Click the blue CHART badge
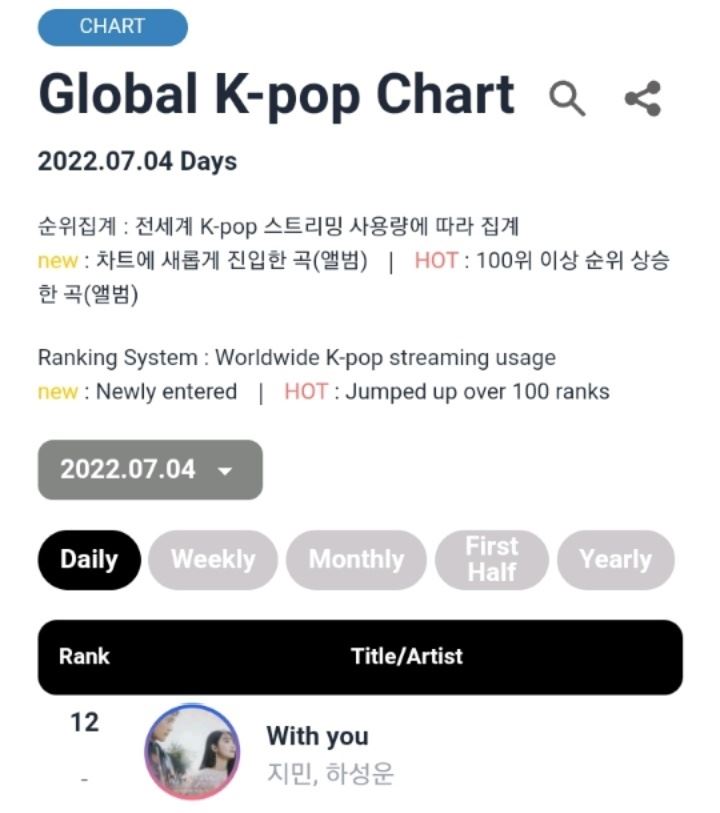 pos(112,27)
